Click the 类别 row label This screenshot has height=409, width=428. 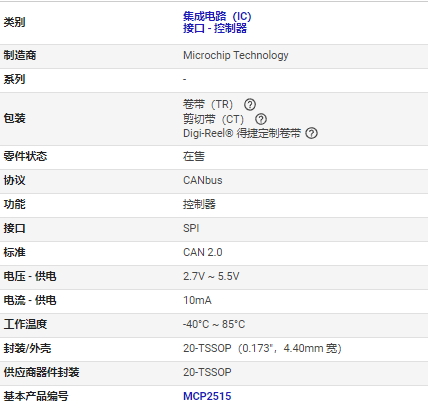coord(14,22)
